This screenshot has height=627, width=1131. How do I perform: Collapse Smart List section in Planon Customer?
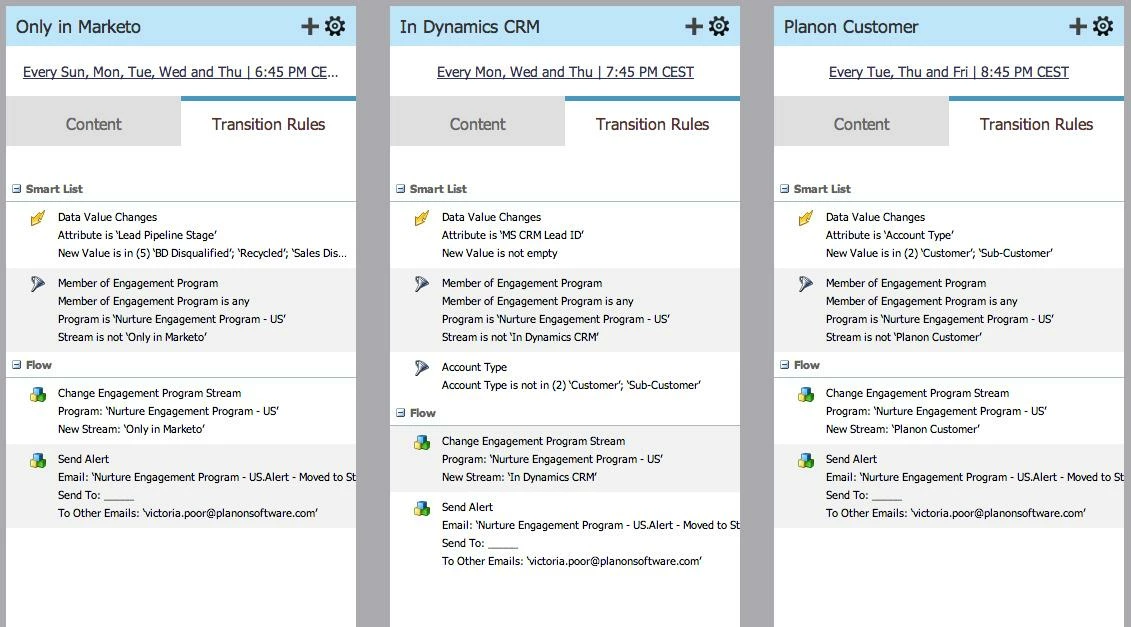(x=784, y=189)
